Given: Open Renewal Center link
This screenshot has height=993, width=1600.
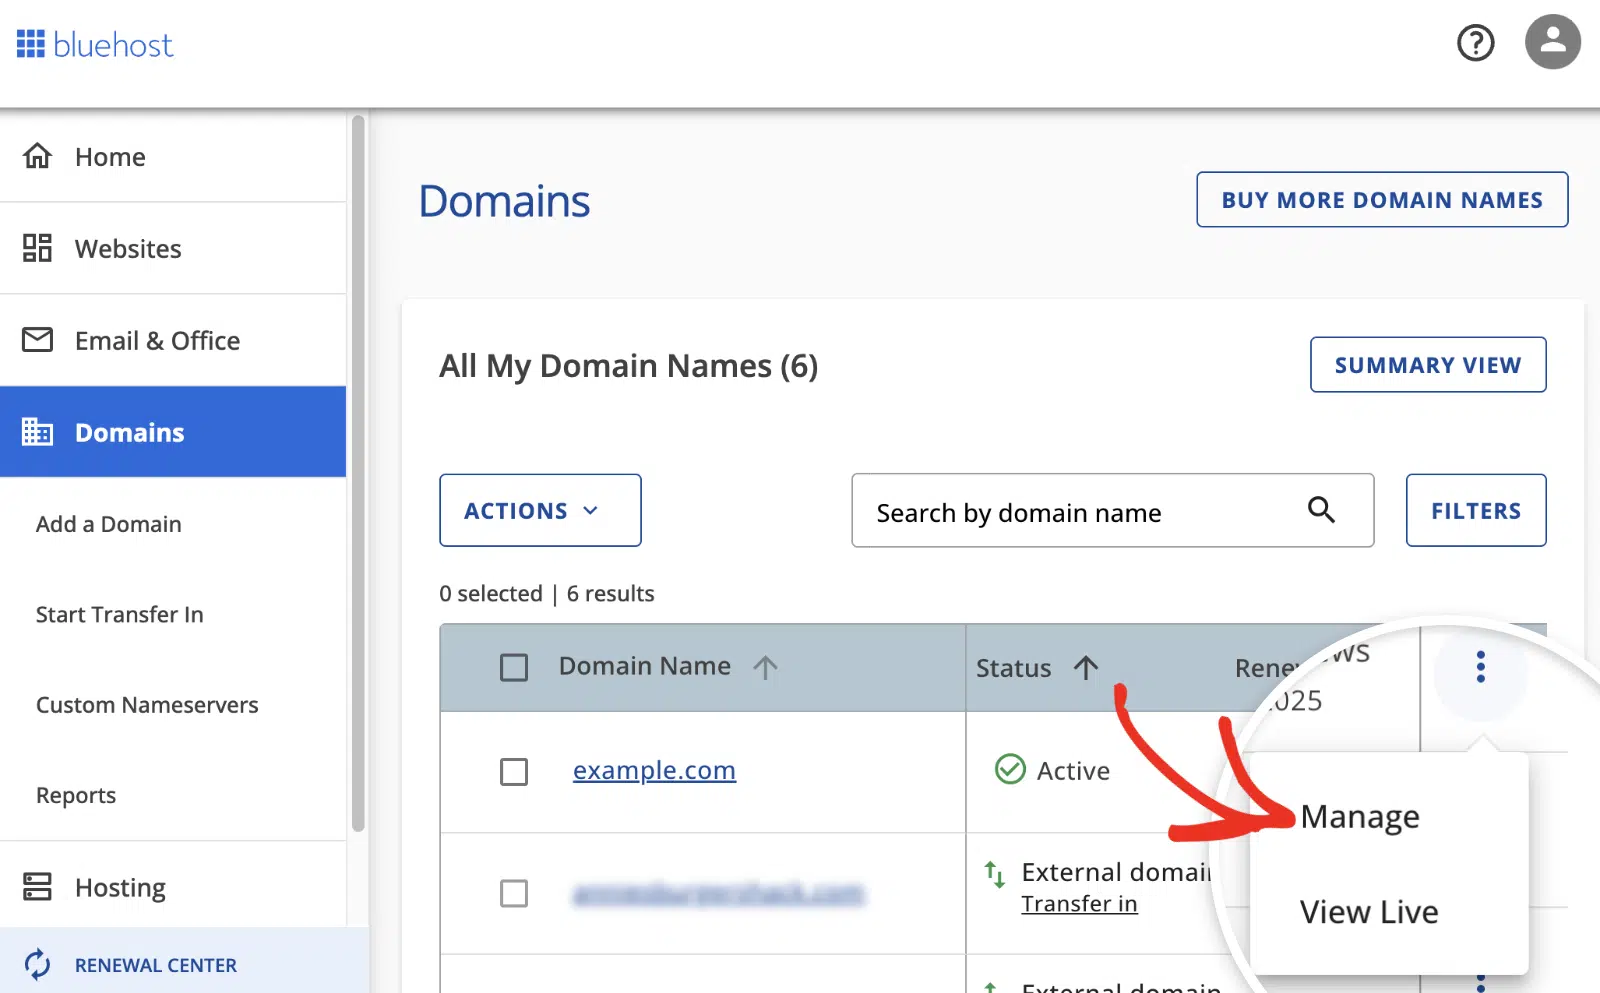Looking at the screenshot, I should pyautogui.click(x=156, y=965).
